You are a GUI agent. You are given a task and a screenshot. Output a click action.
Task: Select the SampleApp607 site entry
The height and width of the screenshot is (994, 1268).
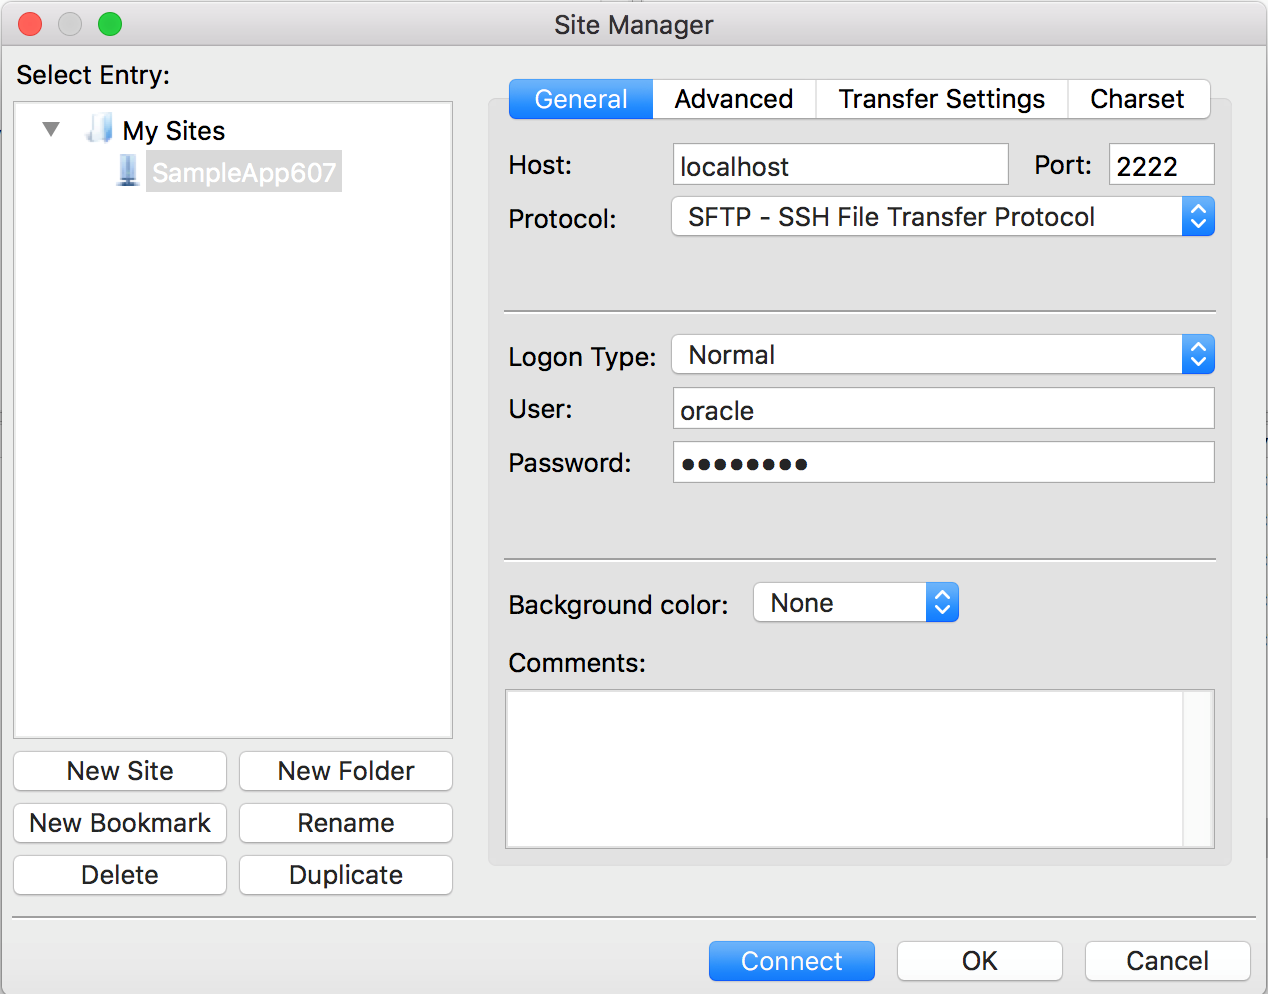pos(244,172)
